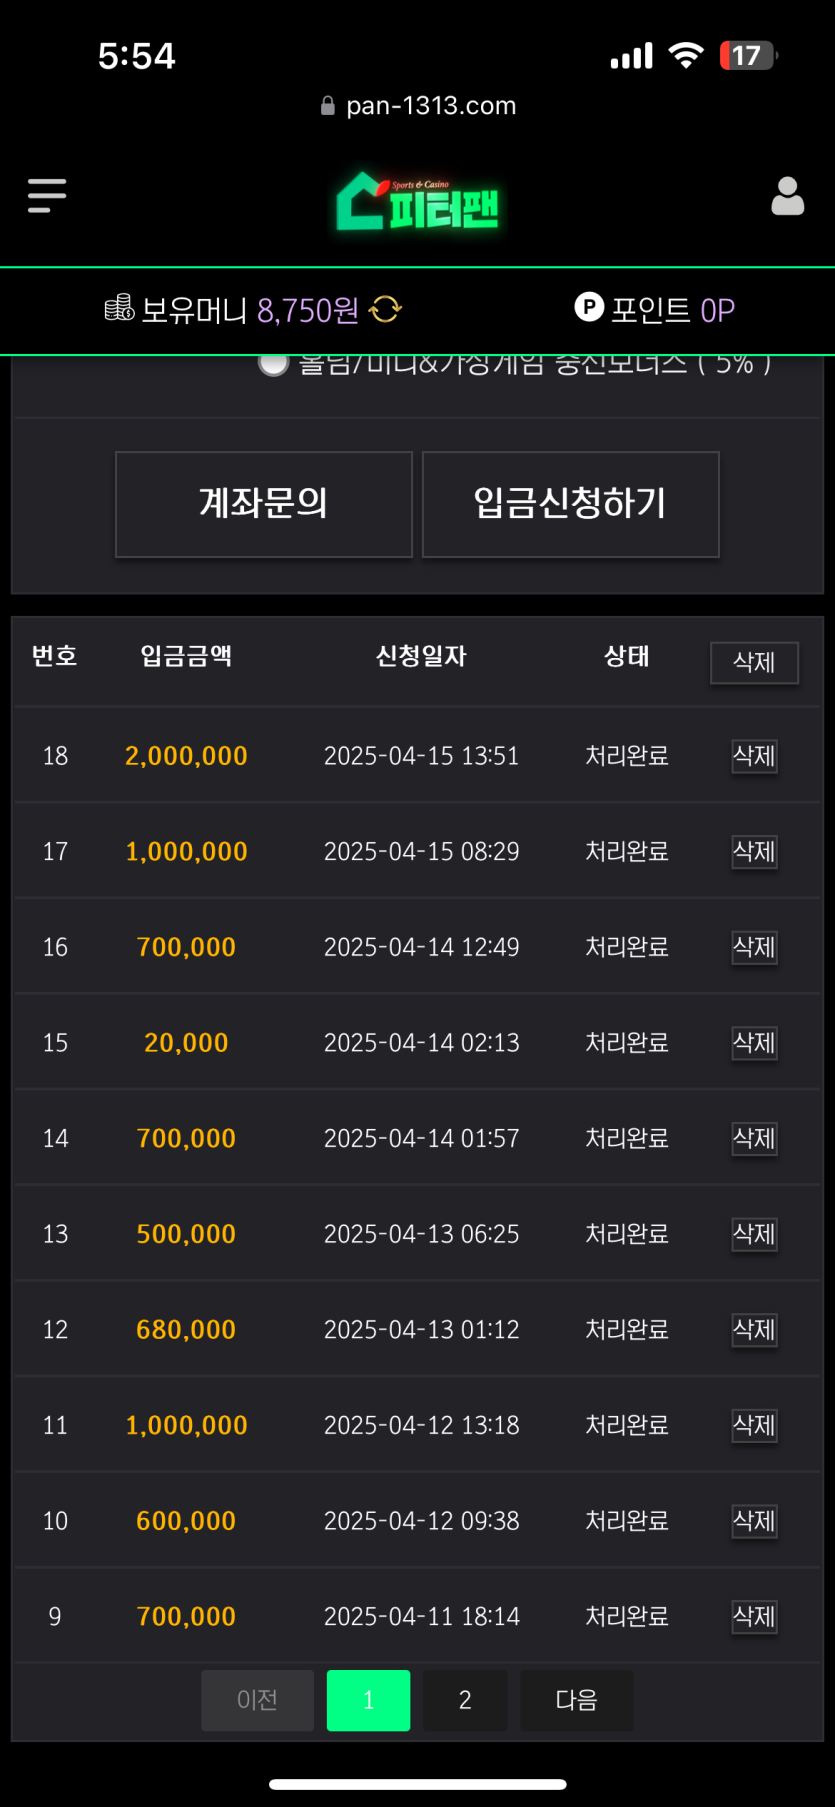The height and width of the screenshot is (1807, 835).
Task: Click the 다음 next page button
Action: [576, 1700]
